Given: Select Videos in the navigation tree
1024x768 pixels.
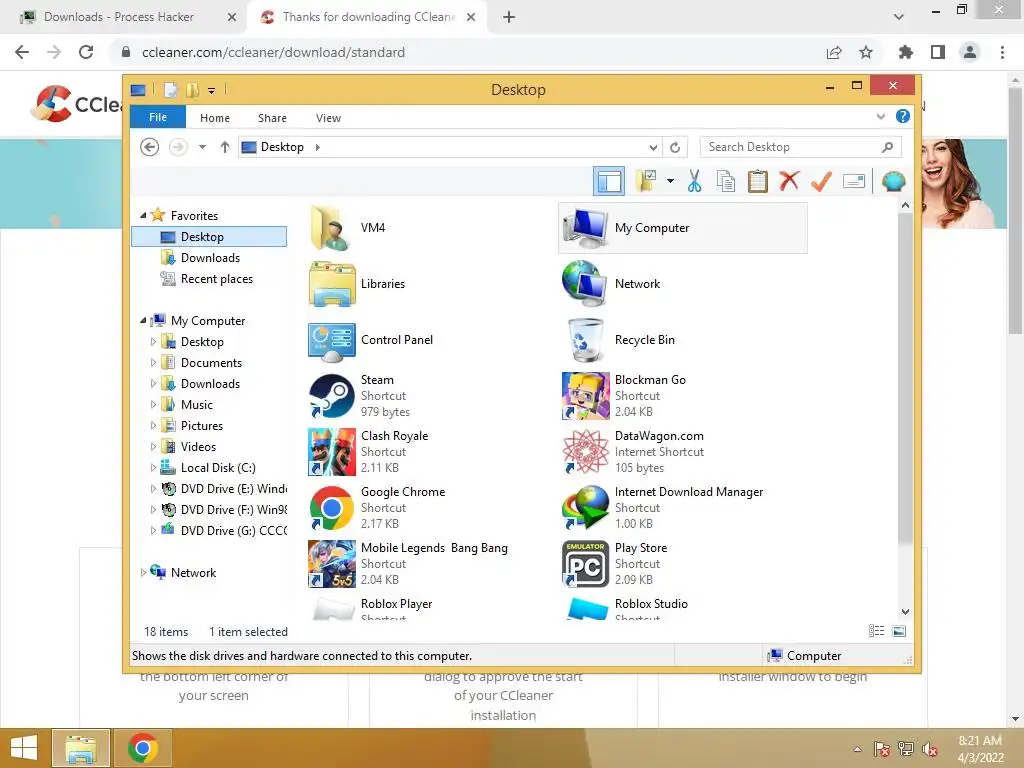Looking at the screenshot, I should click(x=198, y=447).
